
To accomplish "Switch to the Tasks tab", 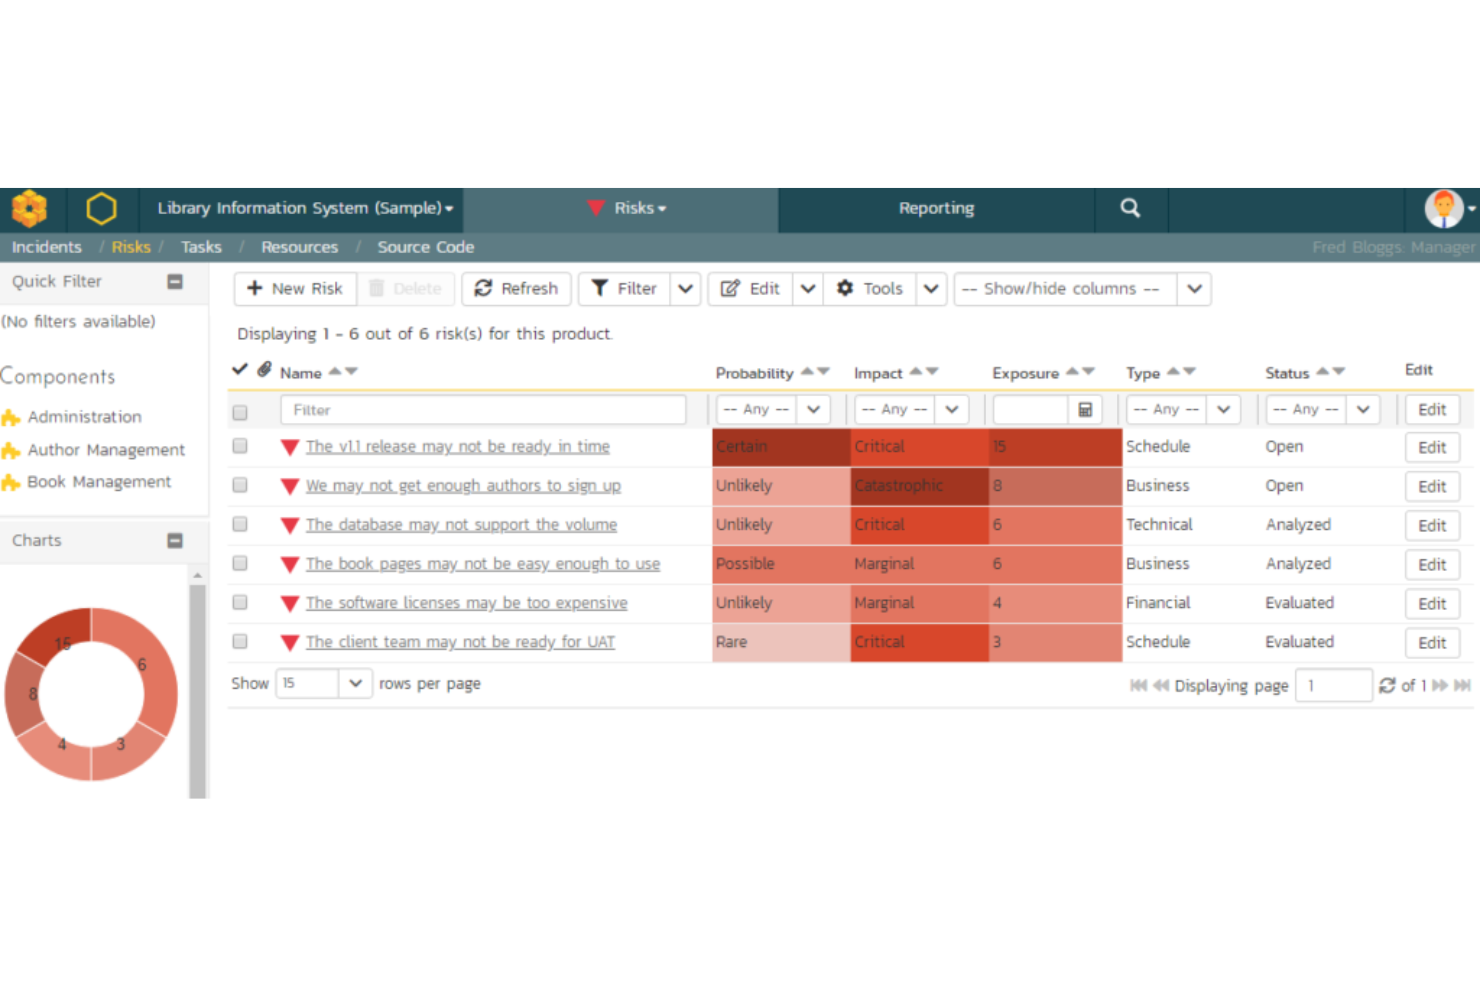I will (201, 247).
